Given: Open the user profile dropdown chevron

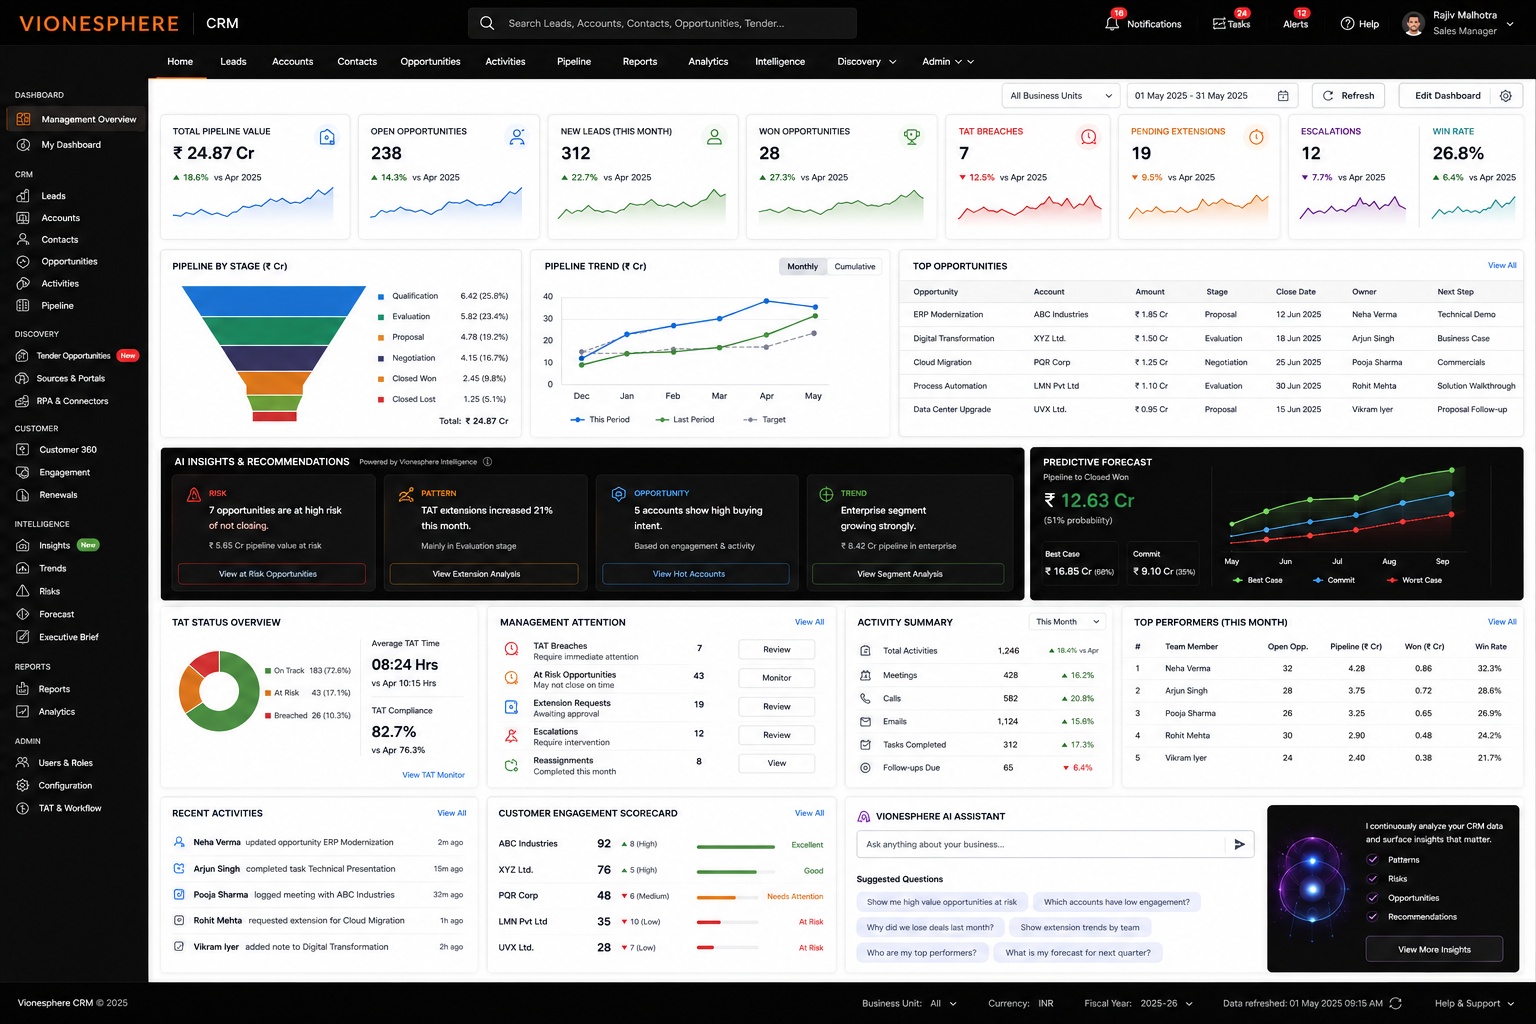Looking at the screenshot, I should (x=1510, y=24).
